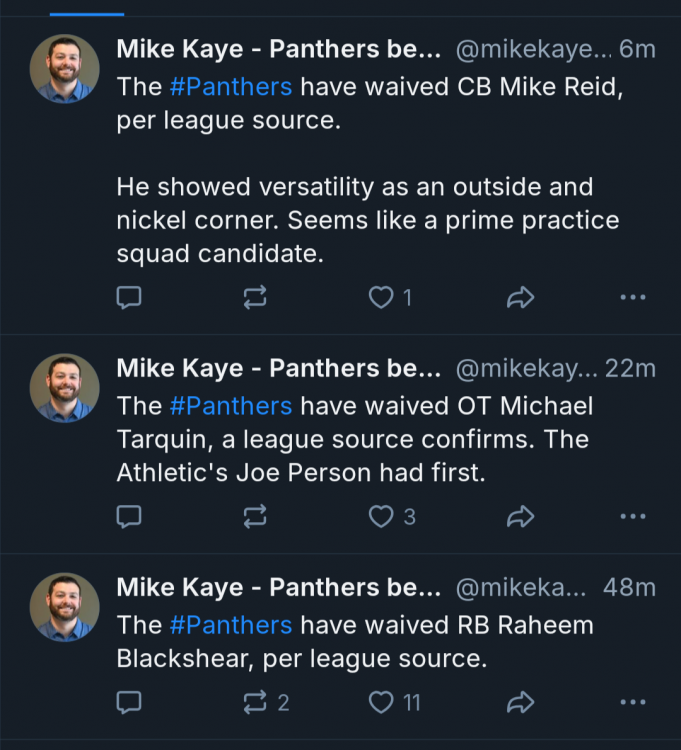Retweet the Raheem Blackshear post

[x=255, y=703]
